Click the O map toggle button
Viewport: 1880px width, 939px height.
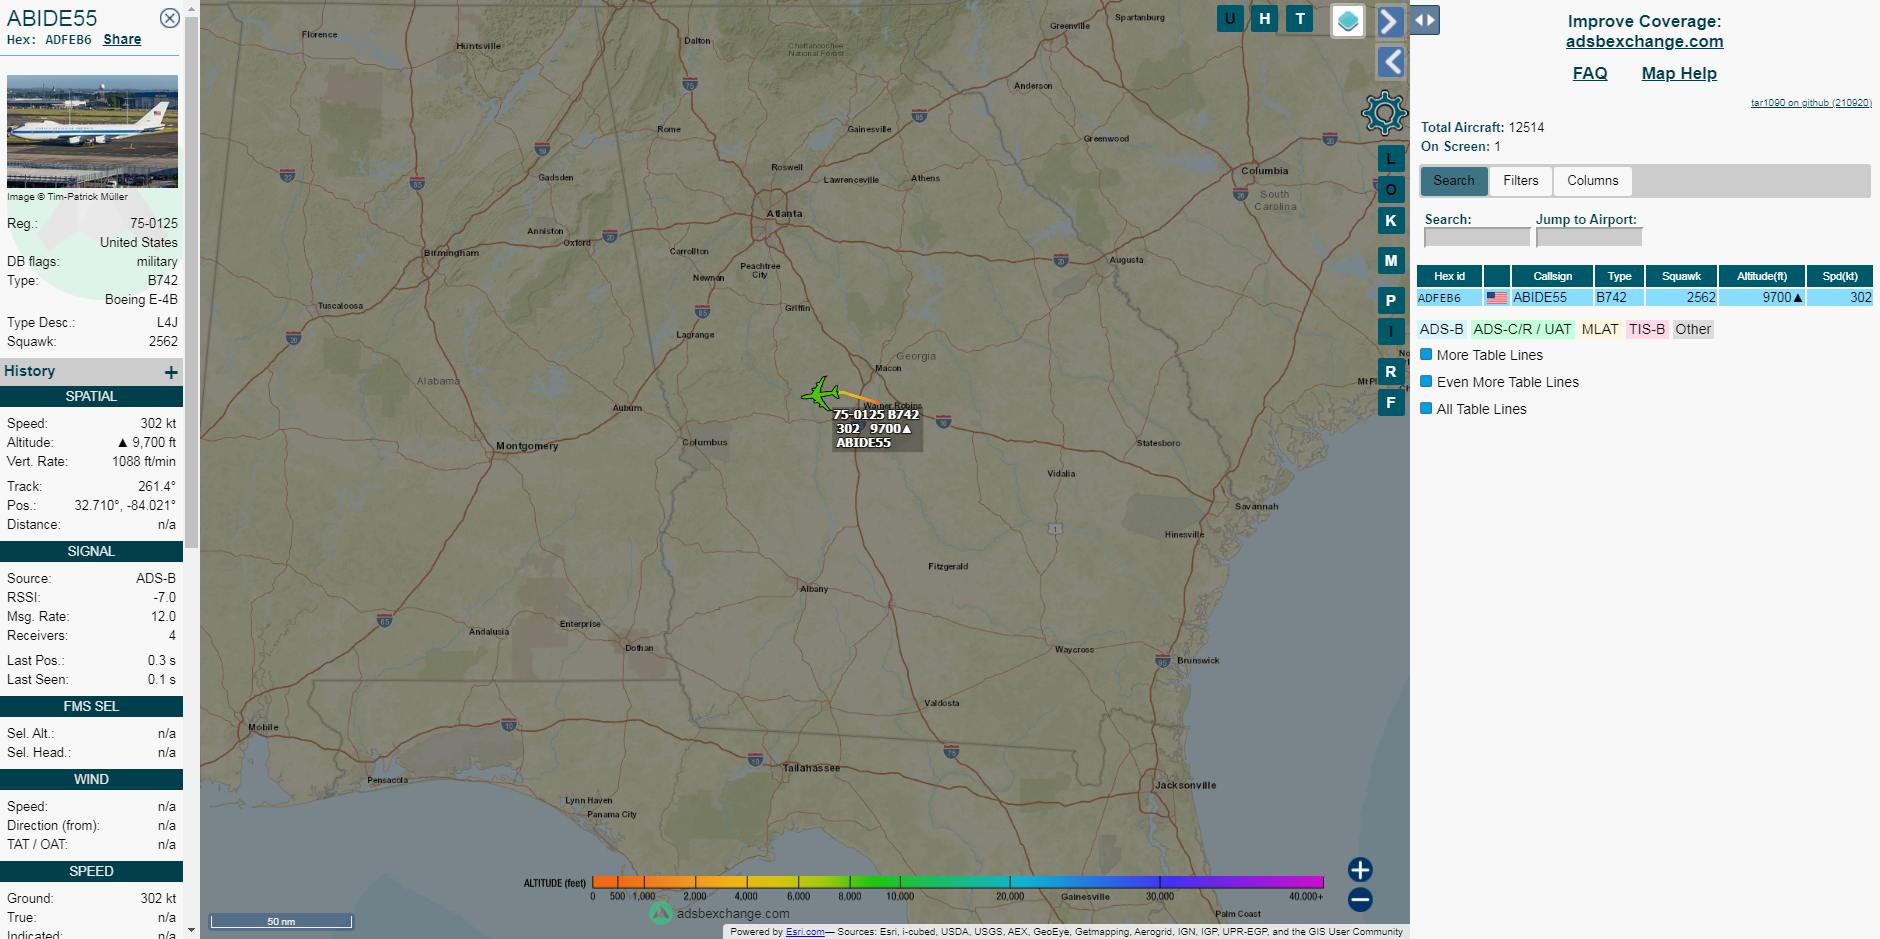1391,189
